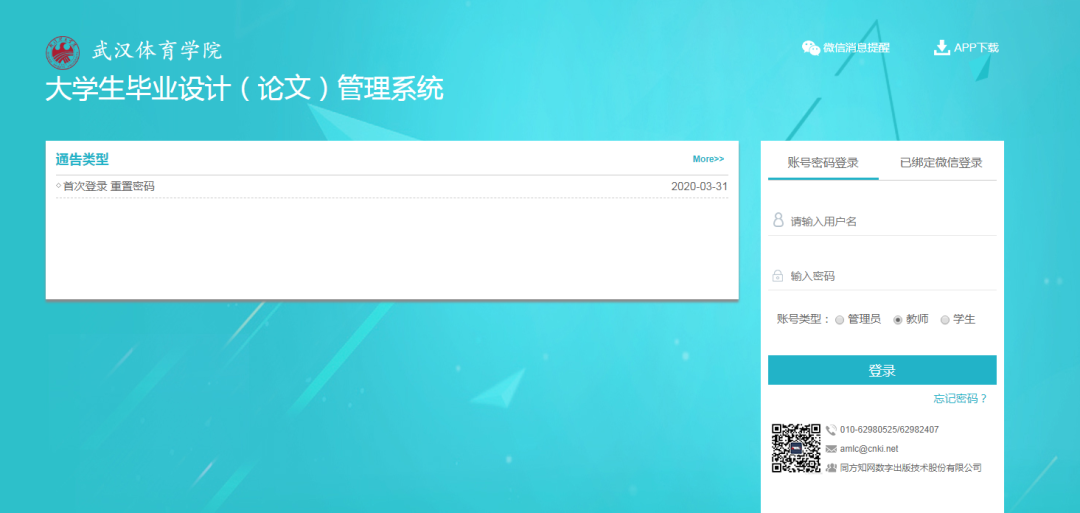1080x513 pixels.
Task: Pick the 学生 account type radio button
Action: [945, 320]
